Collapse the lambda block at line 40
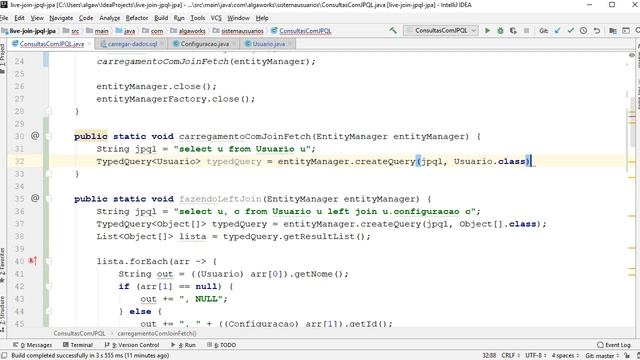 [x=48, y=261]
